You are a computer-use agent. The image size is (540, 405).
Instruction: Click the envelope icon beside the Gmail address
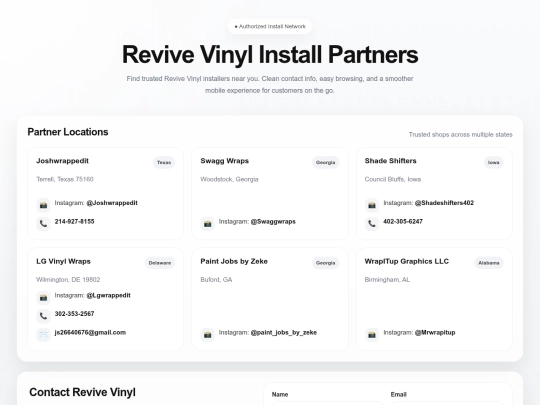tap(43, 334)
